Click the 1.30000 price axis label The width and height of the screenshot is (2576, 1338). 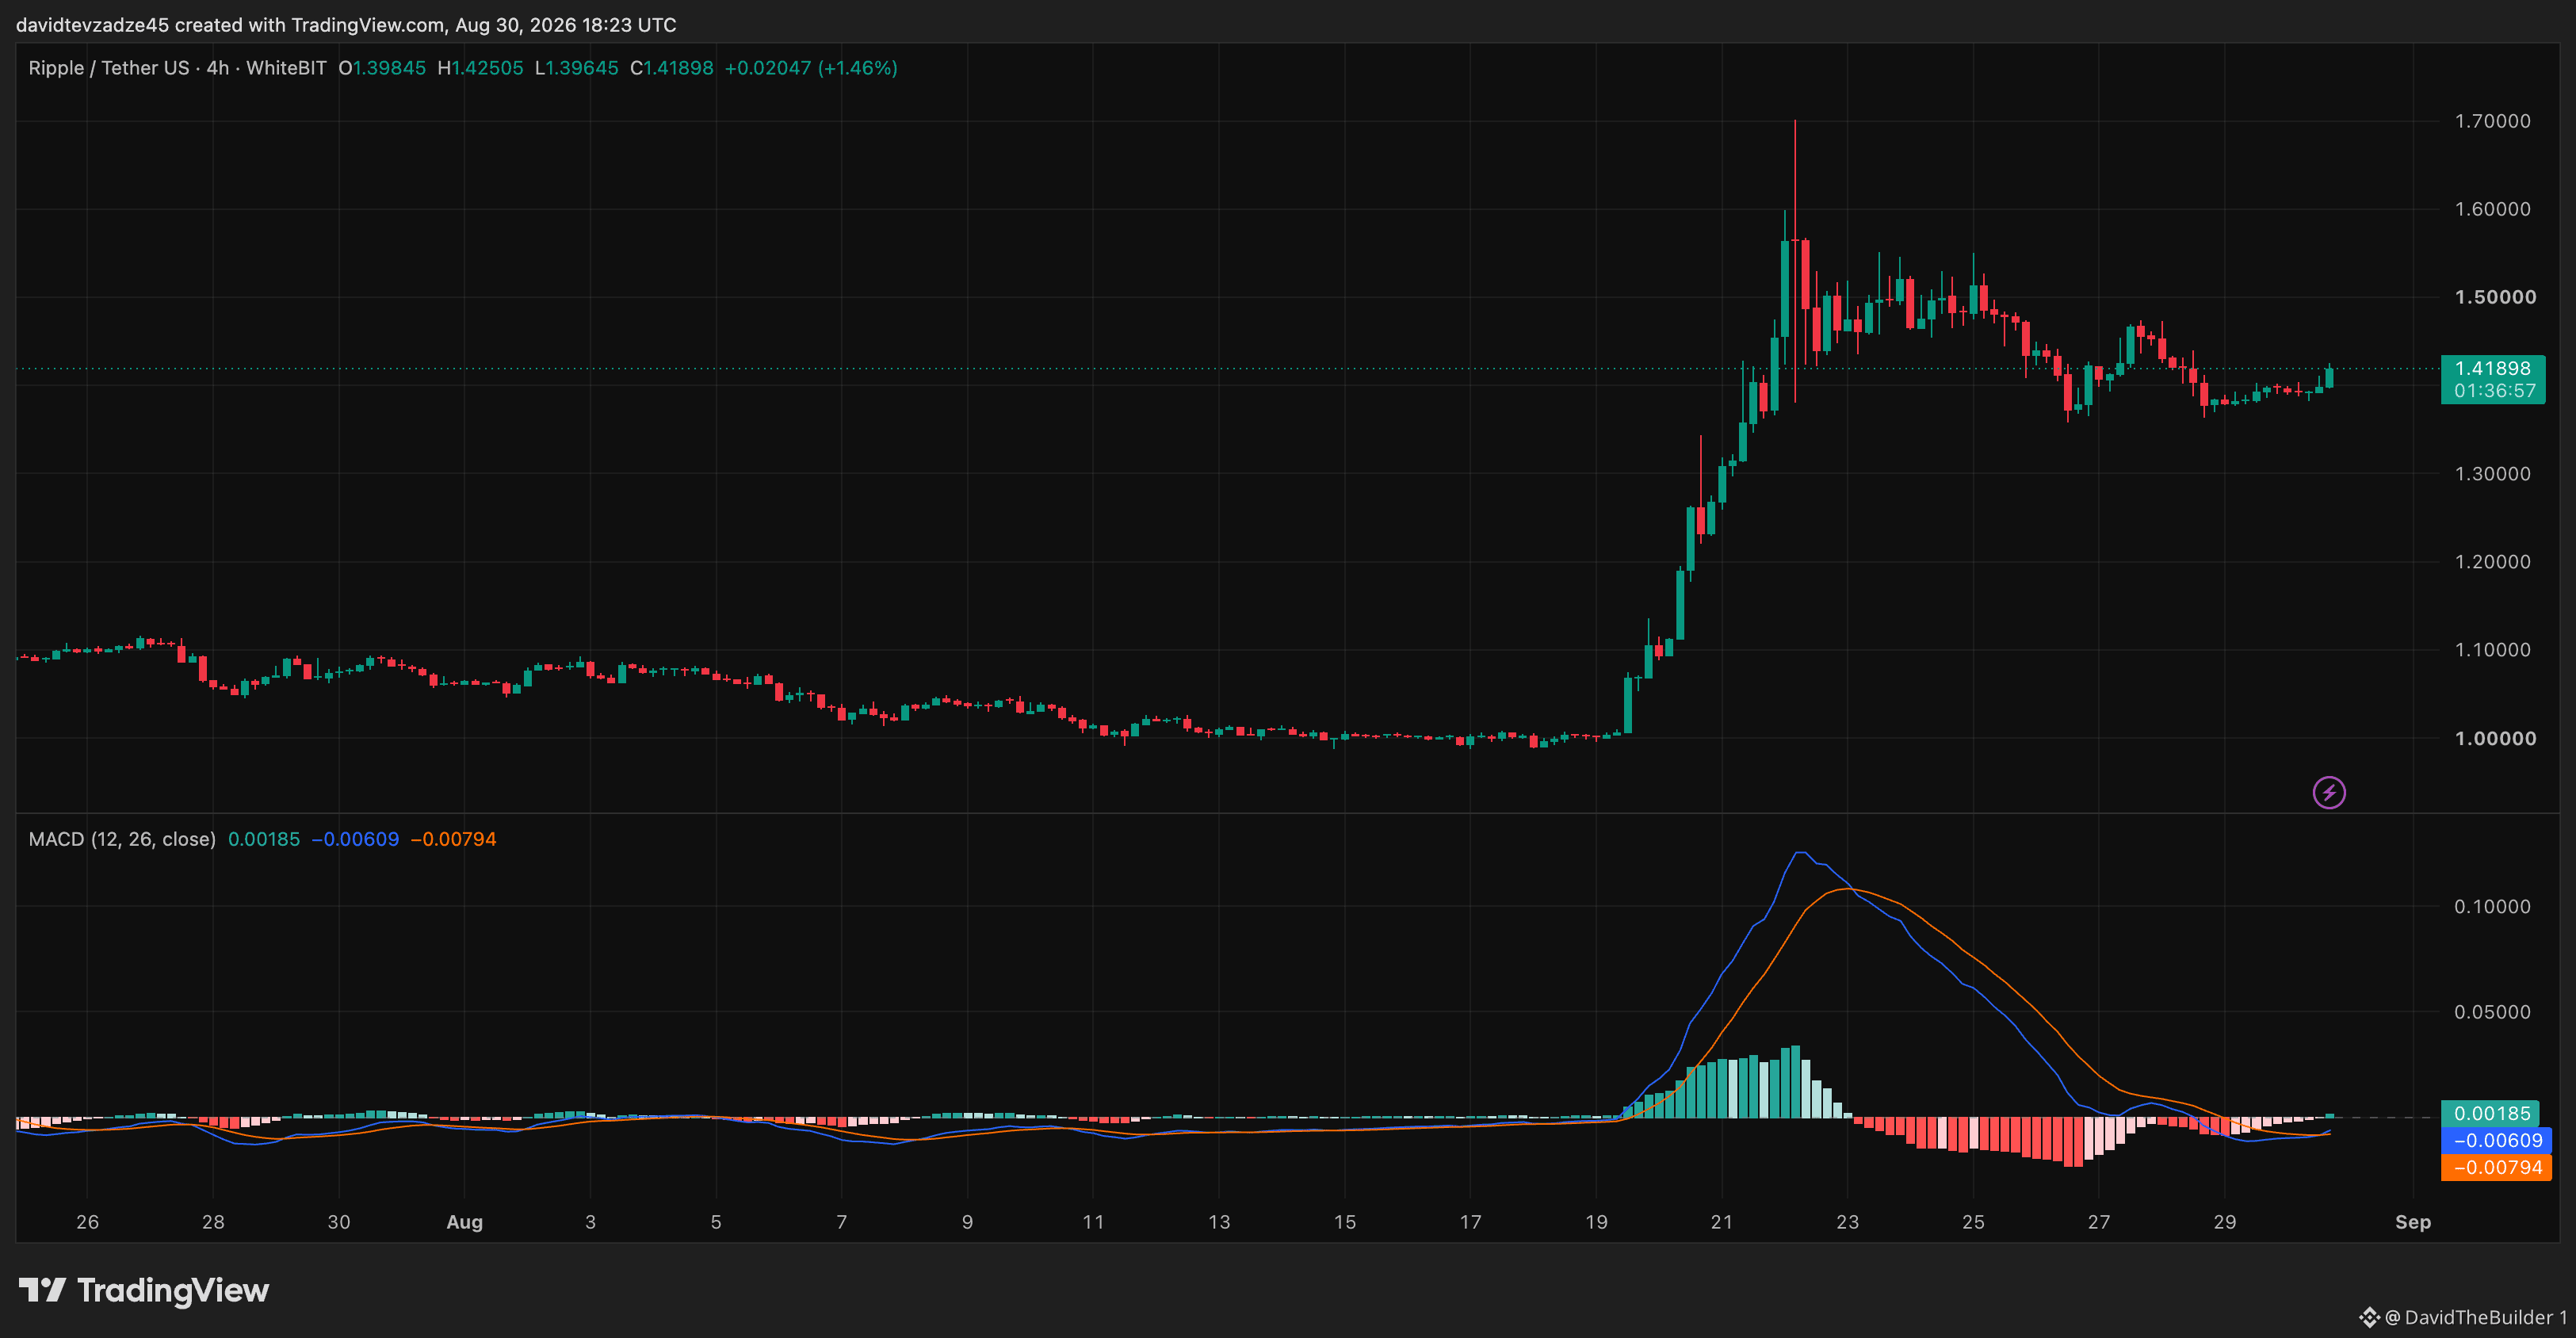pyautogui.click(x=2493, y=474)
